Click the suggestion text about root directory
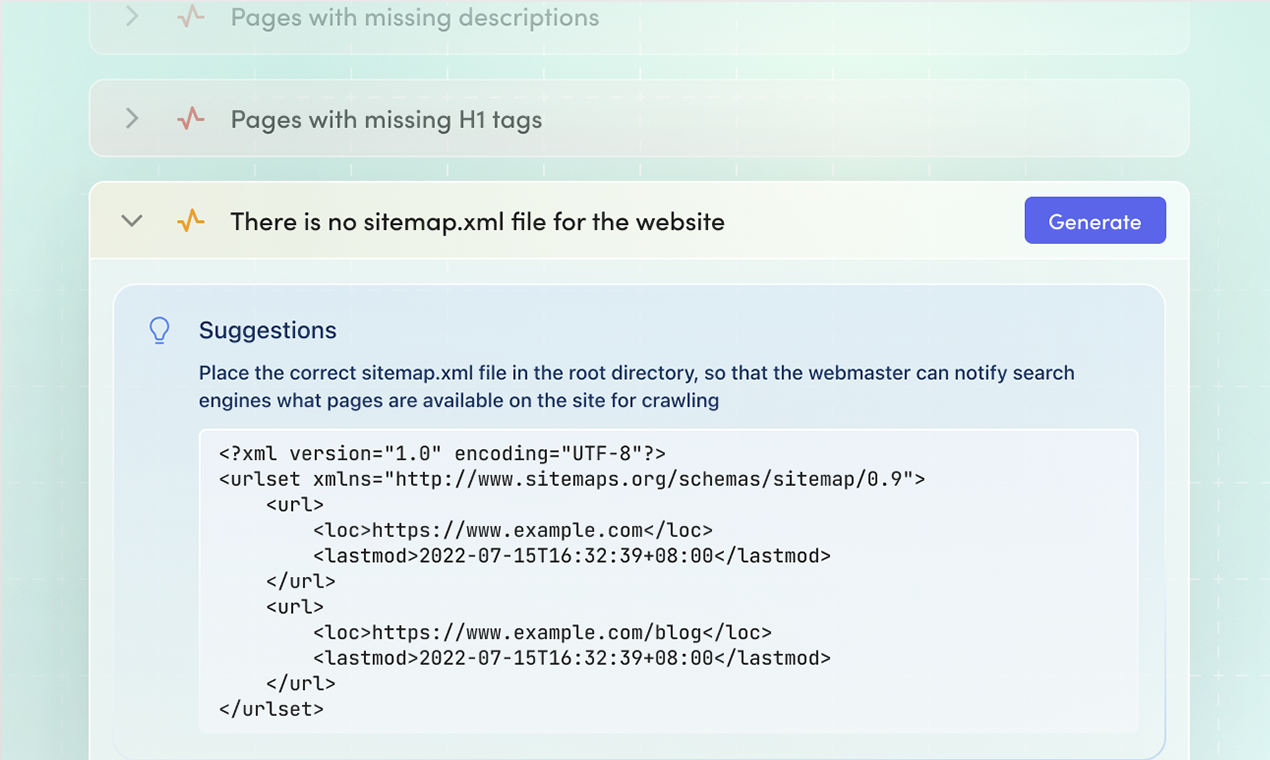Viewport: 1270px width, 760px height. coord(637,386)
